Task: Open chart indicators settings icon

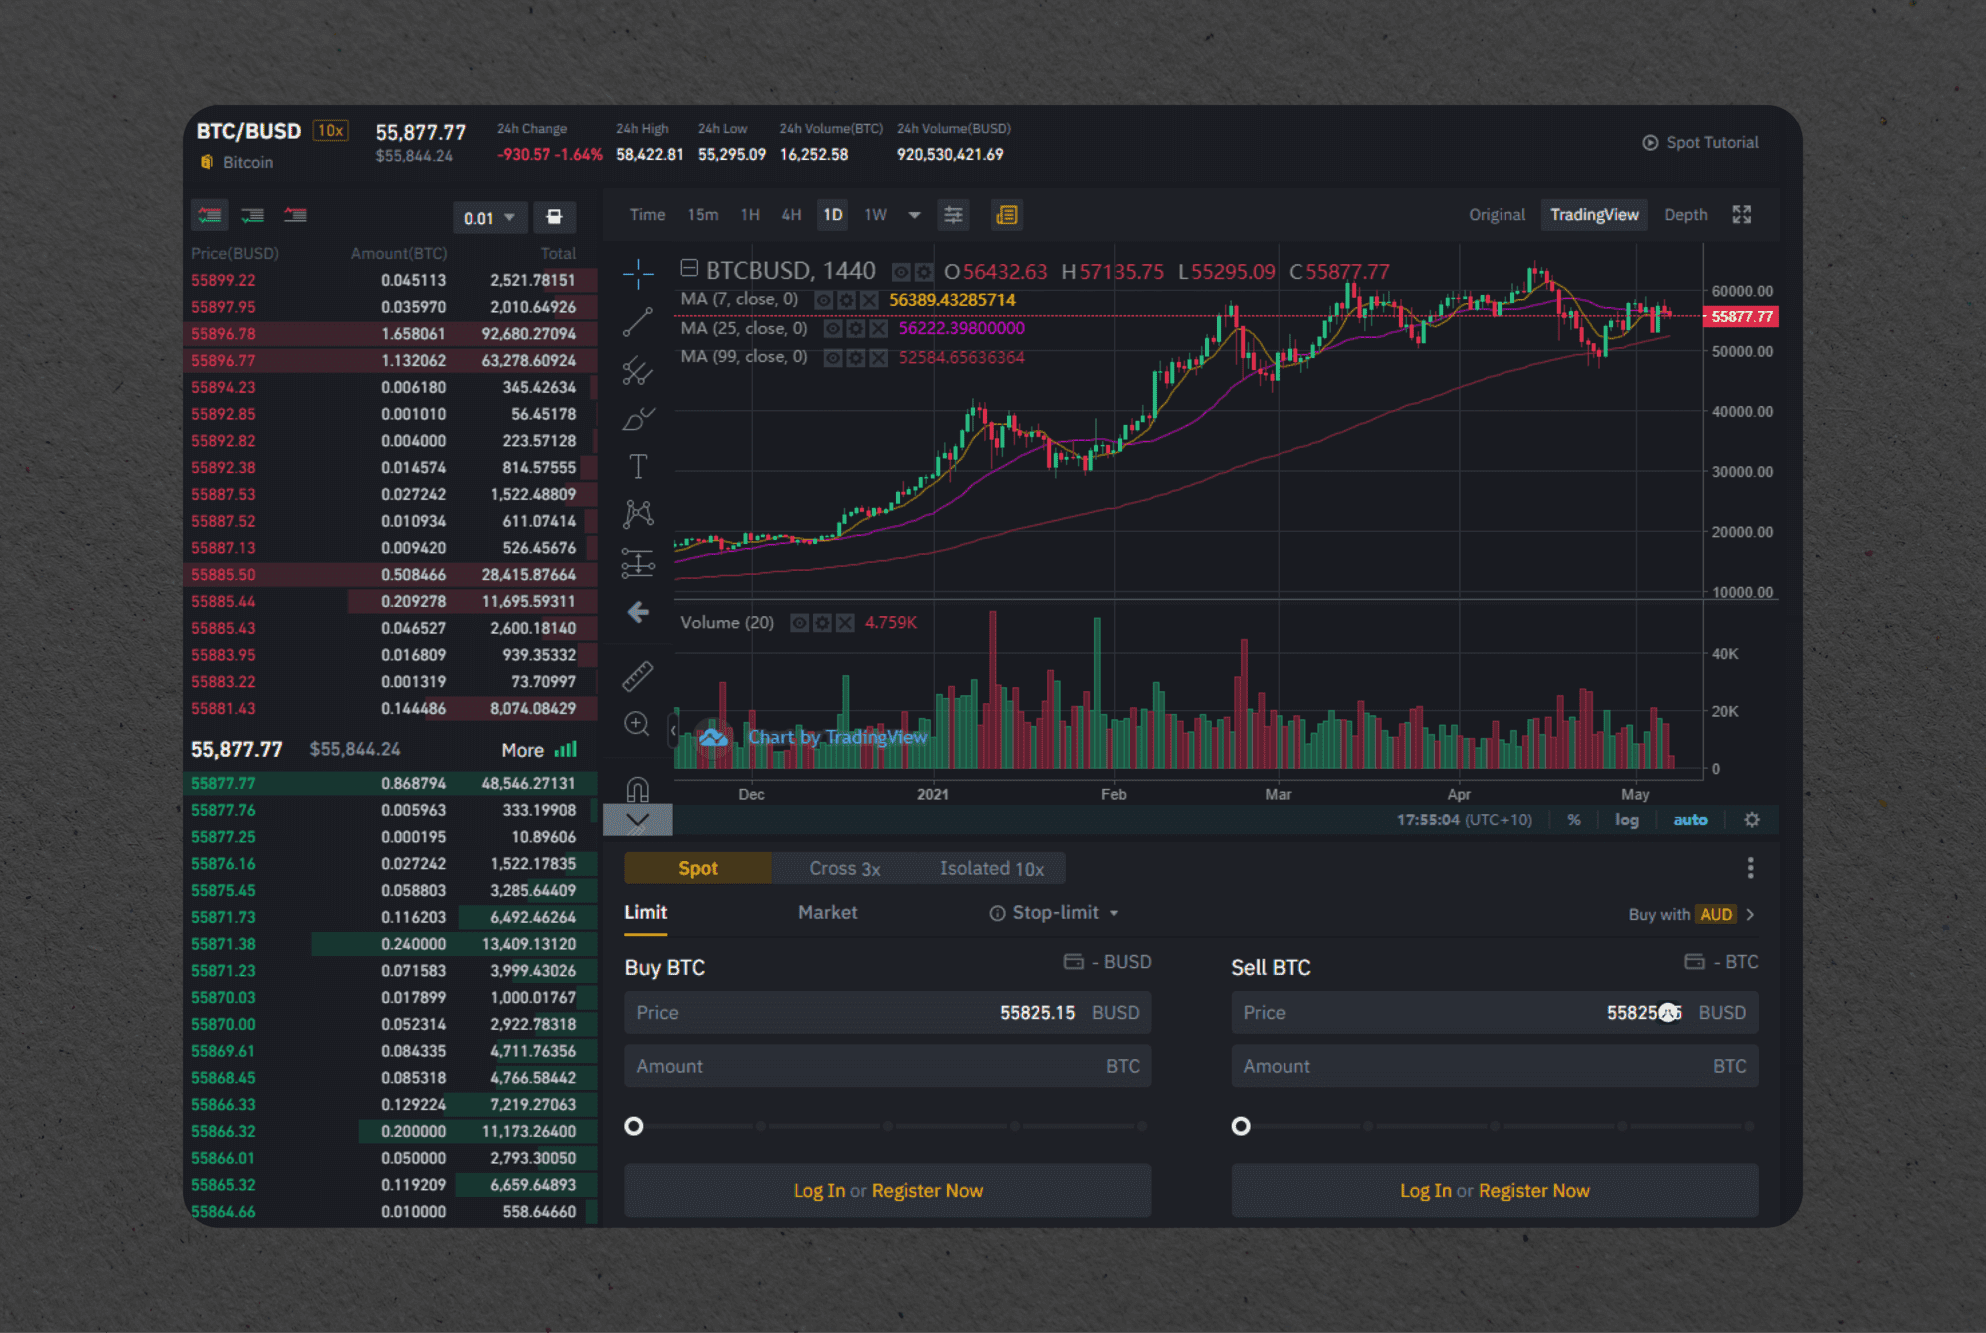Action: coord(954,215)
